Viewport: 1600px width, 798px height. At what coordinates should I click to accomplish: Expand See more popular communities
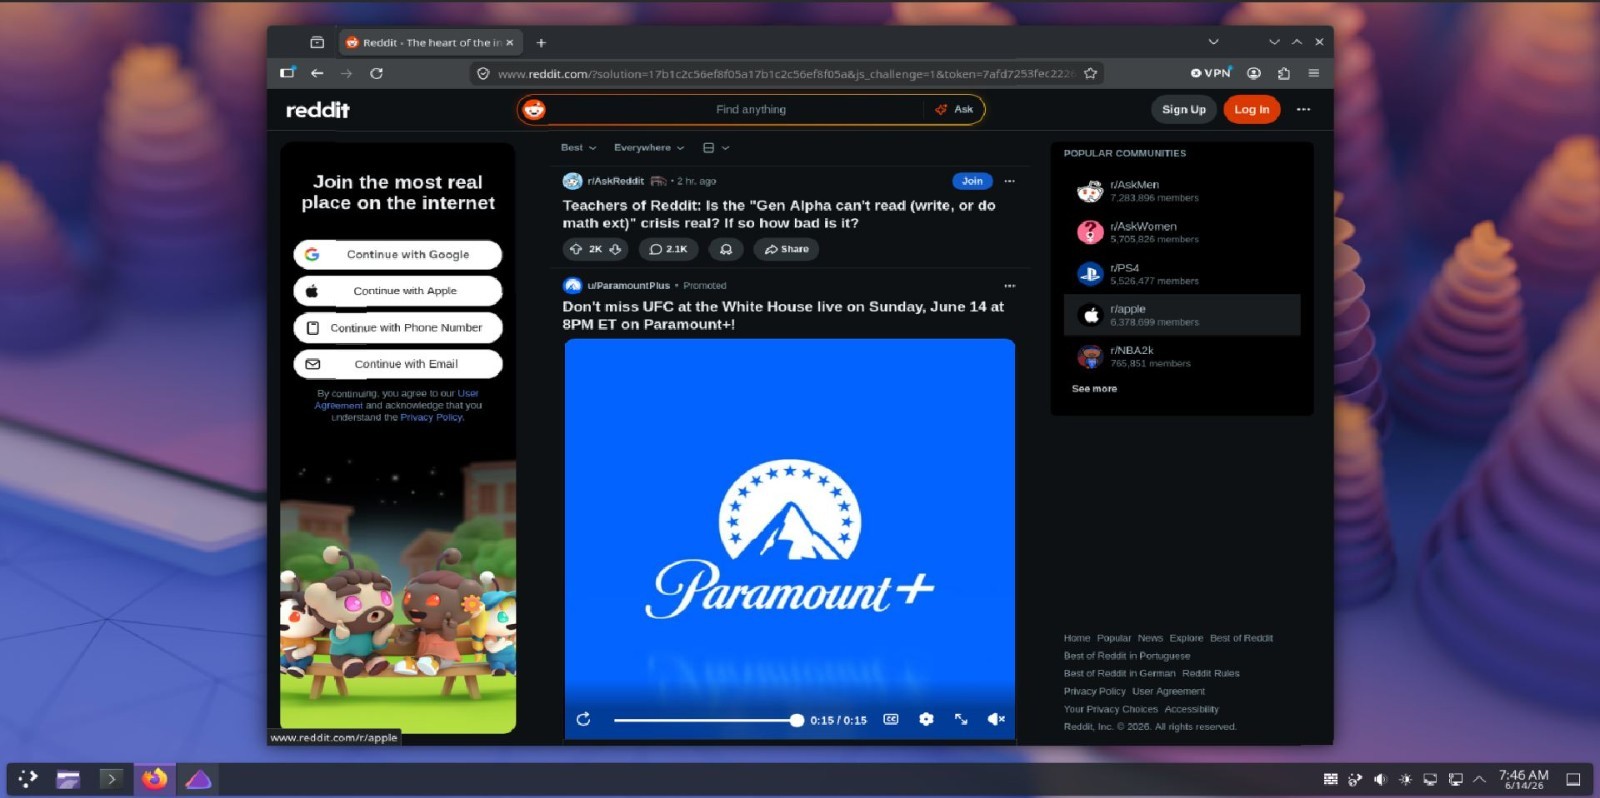[x=1094, y=389]
